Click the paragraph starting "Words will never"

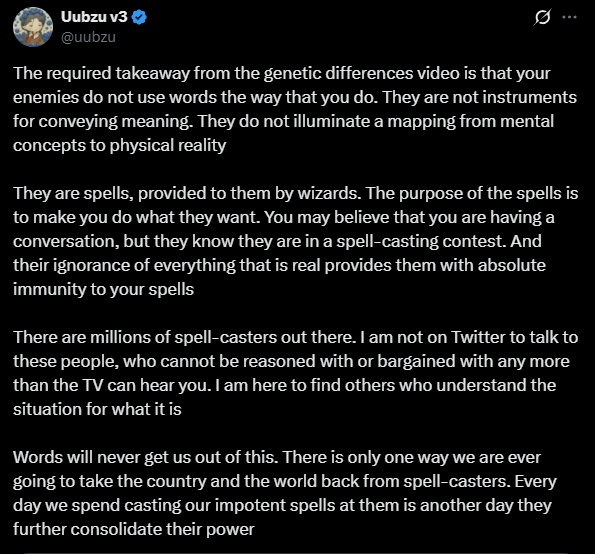point(285,493)
